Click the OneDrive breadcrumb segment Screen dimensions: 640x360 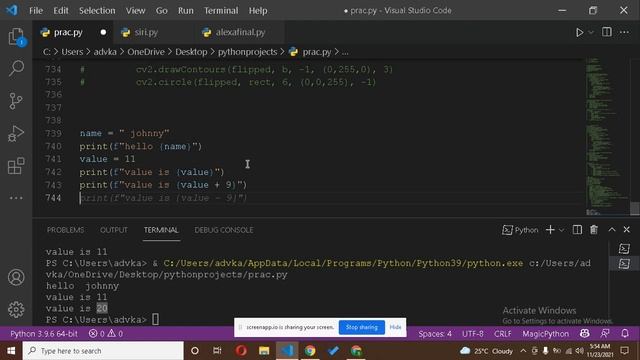[x=146, y=52]
